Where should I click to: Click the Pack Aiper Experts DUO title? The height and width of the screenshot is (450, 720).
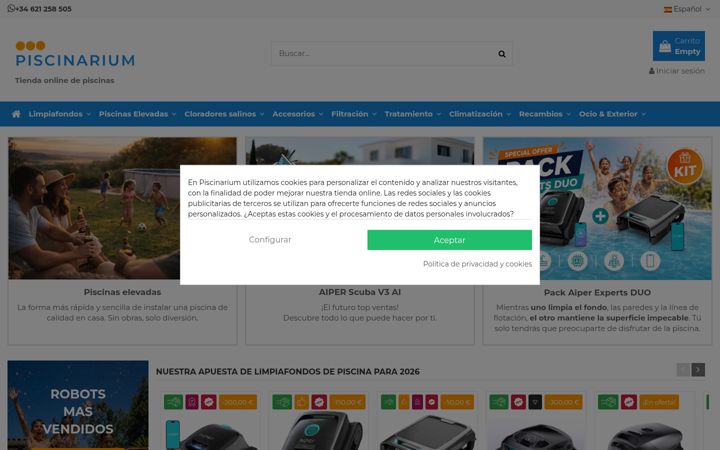tap(597, 292)
